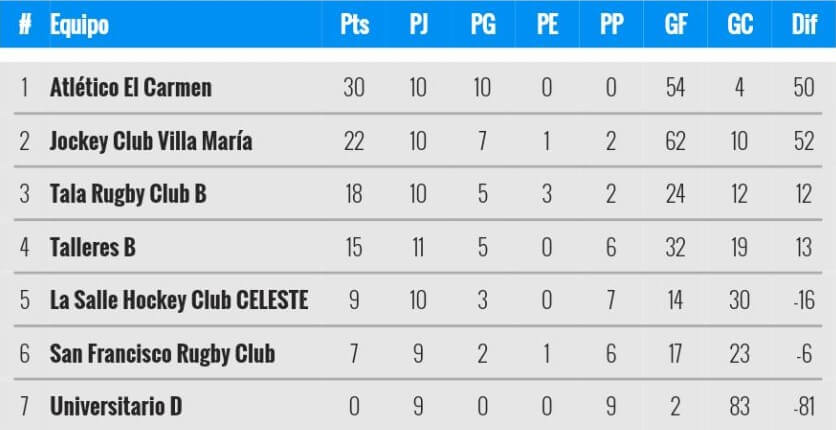Click the PP column header
The image size is (836, 430).
611,25
